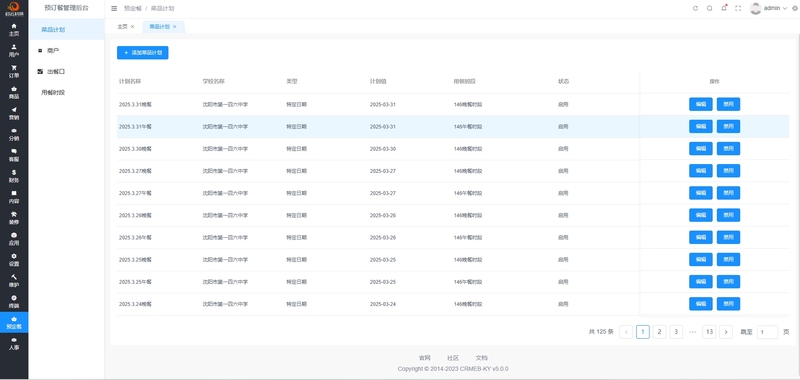800x380 pixels.
Task: Click the 计划名称 column header
Action: pyautogui.click(x=130, y=82)
